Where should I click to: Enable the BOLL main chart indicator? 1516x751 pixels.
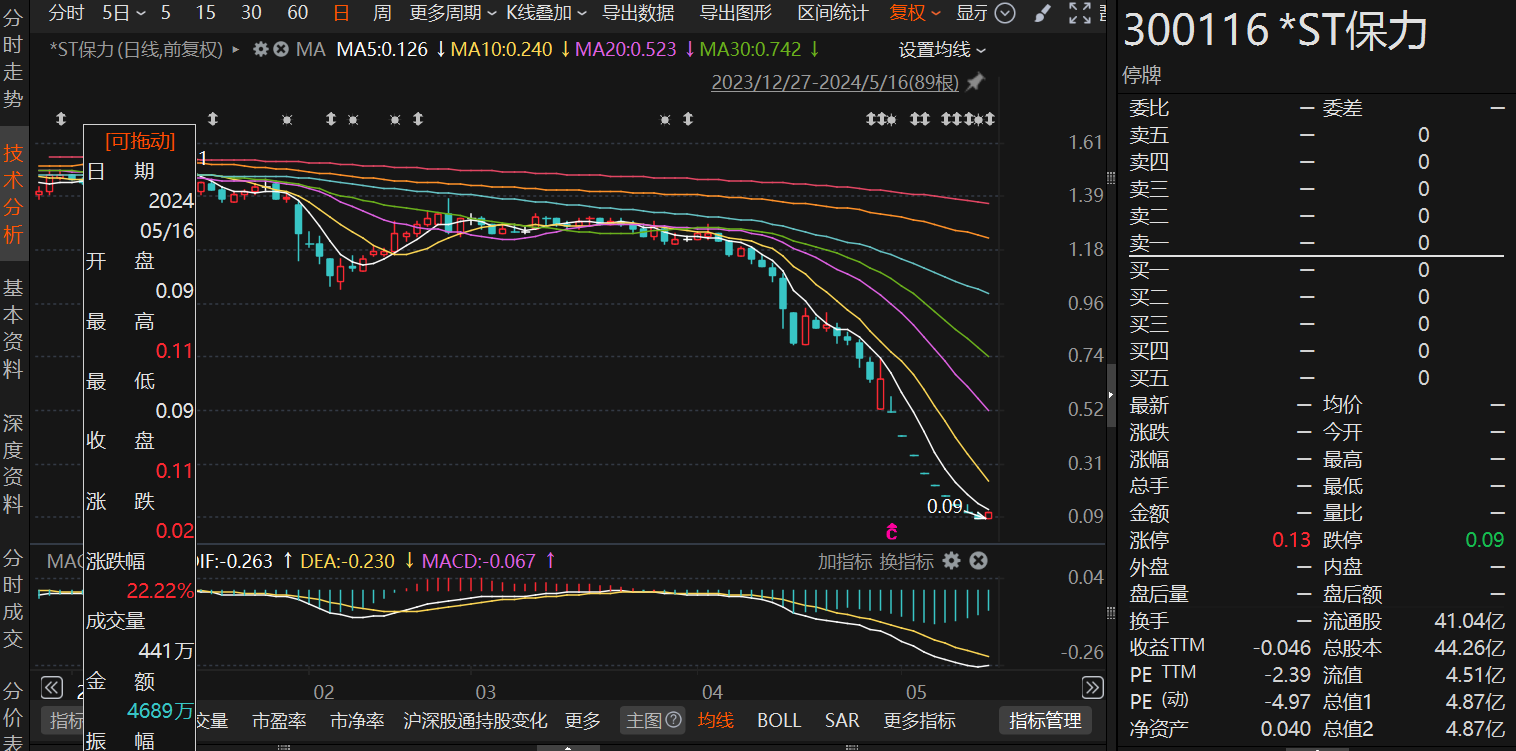click(779, 720)
